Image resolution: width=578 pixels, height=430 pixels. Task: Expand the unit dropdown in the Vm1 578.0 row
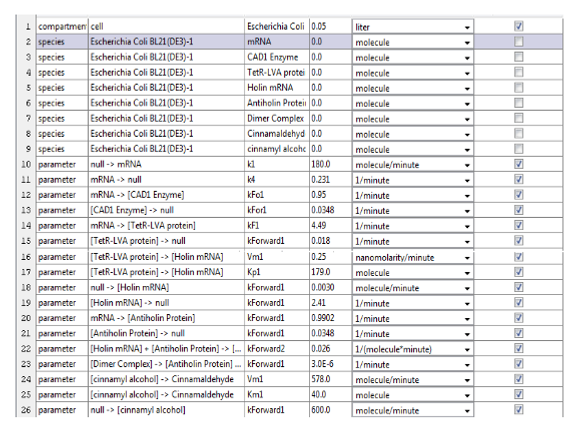(412, 379)
